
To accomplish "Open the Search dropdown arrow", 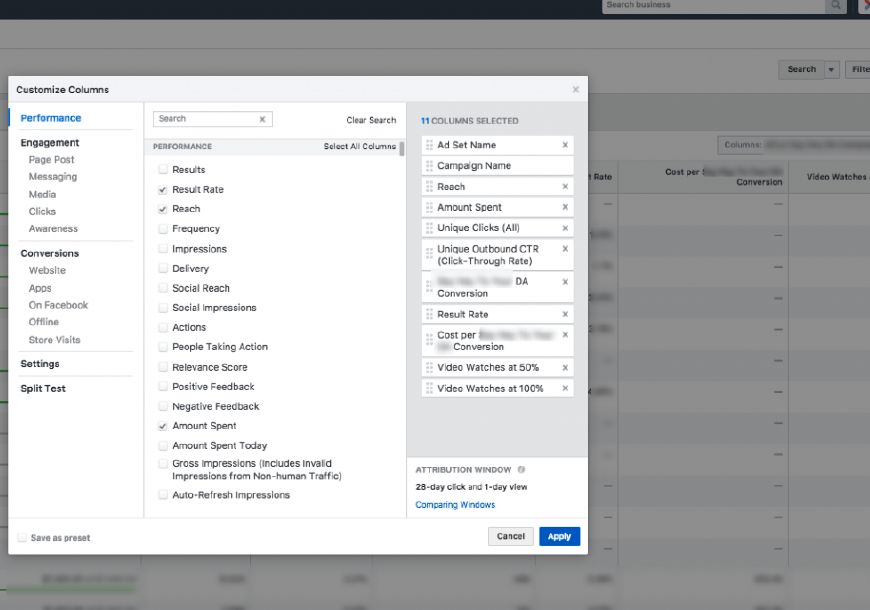I will coord(831,70).
